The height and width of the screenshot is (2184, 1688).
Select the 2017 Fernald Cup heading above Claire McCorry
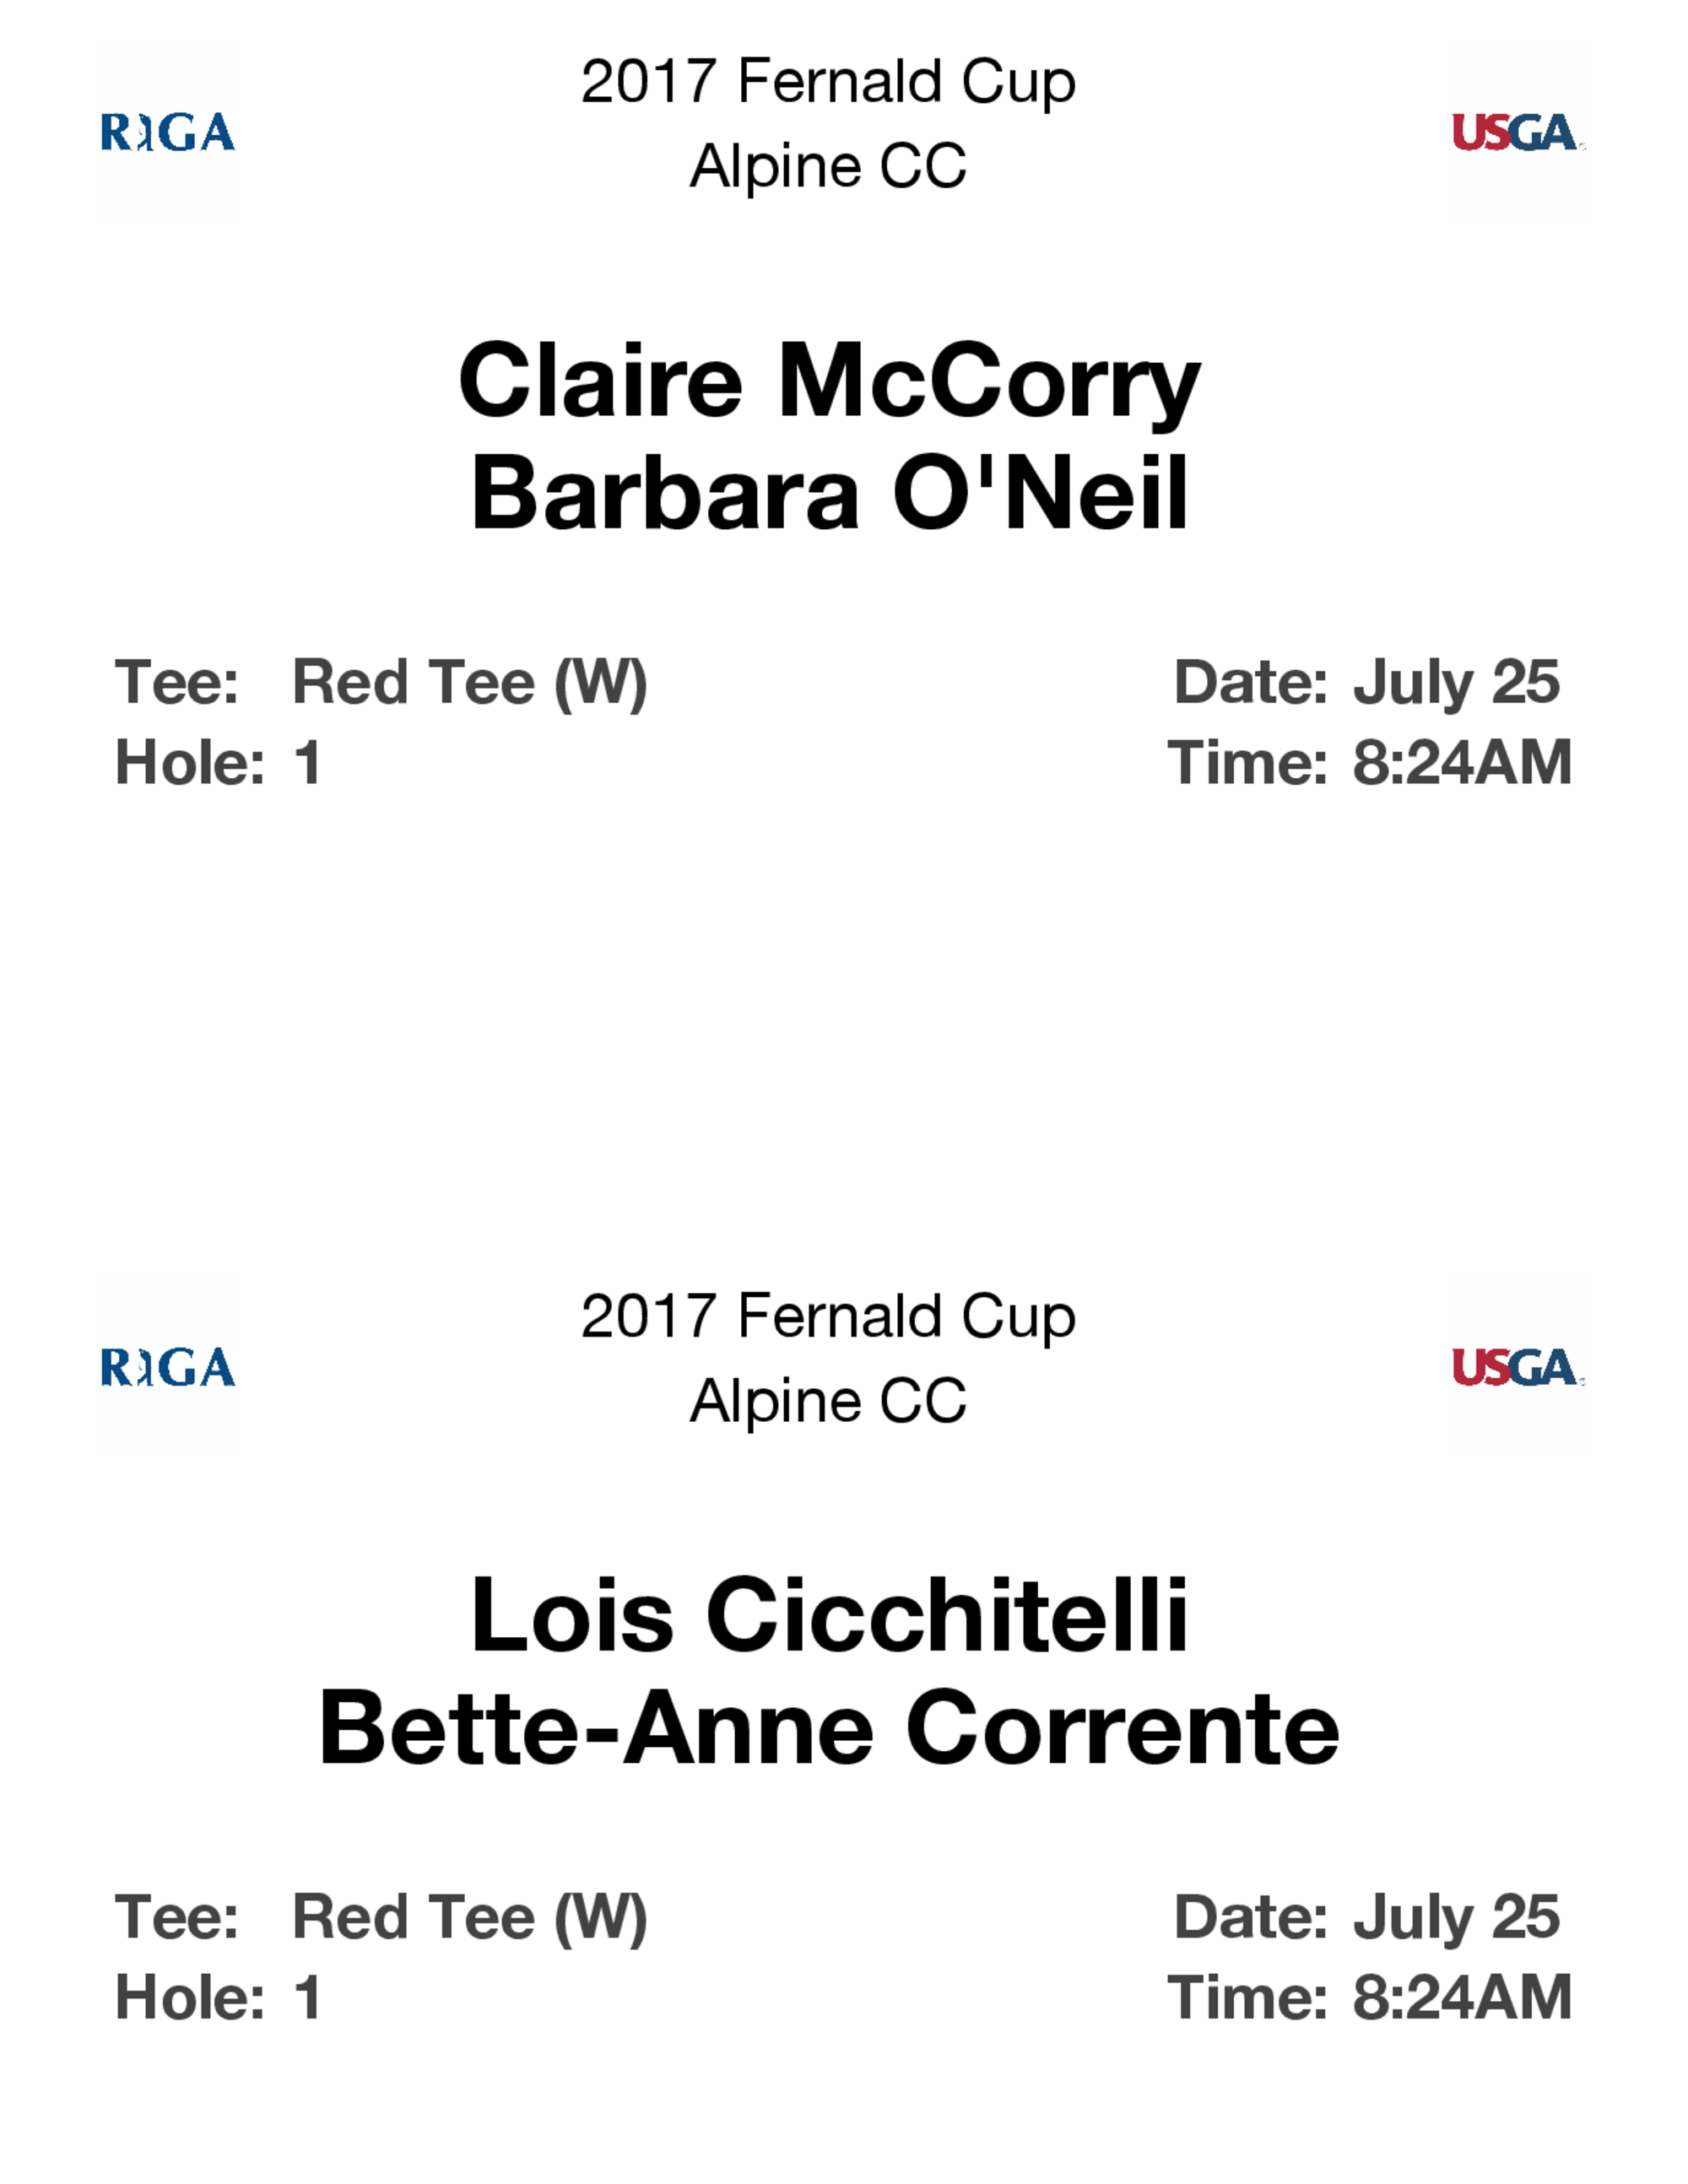tap(828, 81)
